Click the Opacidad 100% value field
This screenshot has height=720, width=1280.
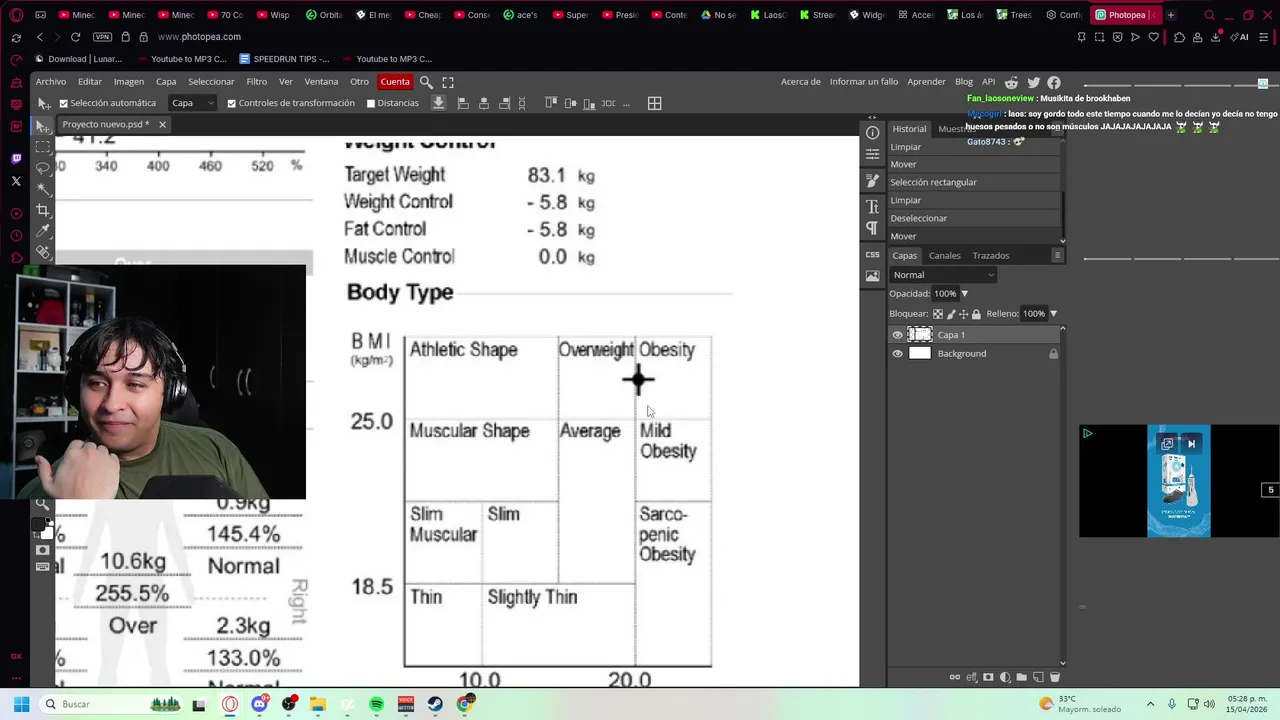[945, 294]
